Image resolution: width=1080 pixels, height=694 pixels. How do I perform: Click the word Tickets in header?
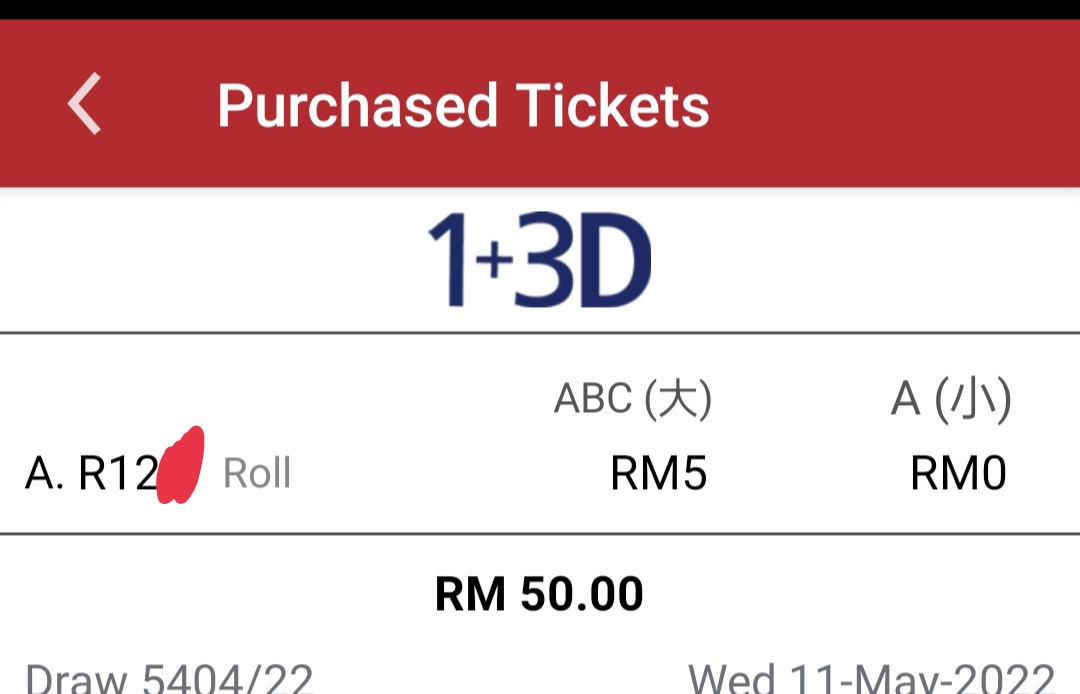tap(612, 105)
